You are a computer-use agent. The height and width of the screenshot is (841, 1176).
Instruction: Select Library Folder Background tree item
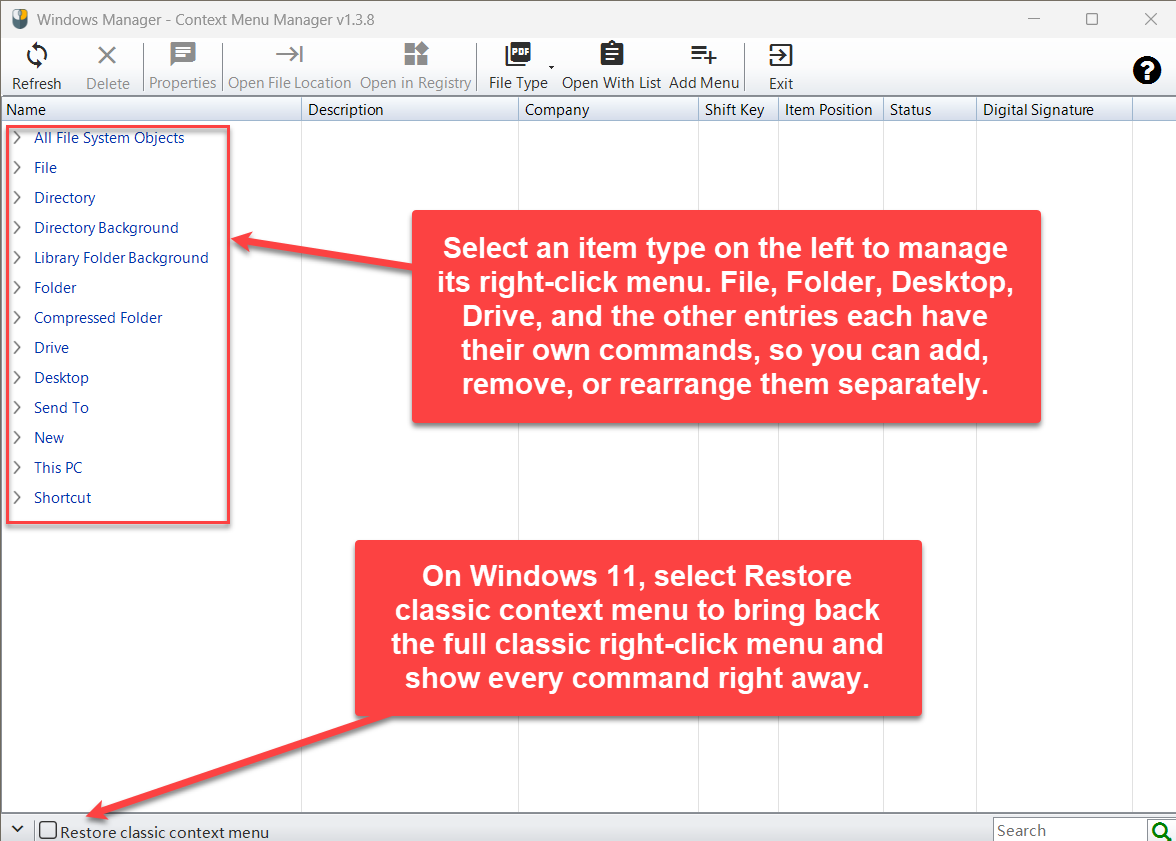click(x=121, y=258)
